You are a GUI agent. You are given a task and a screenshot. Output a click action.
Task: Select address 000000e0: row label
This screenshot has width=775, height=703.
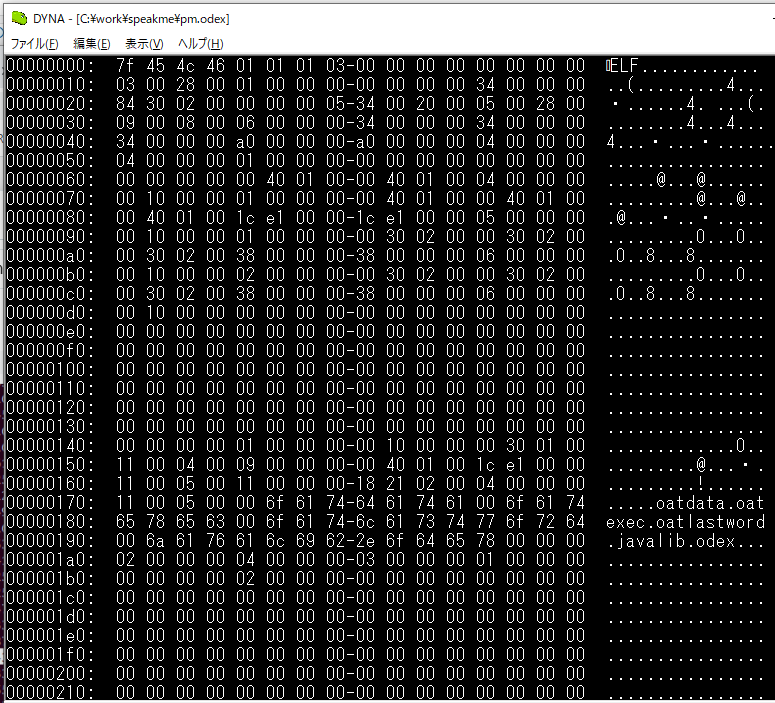pos(50,332)
